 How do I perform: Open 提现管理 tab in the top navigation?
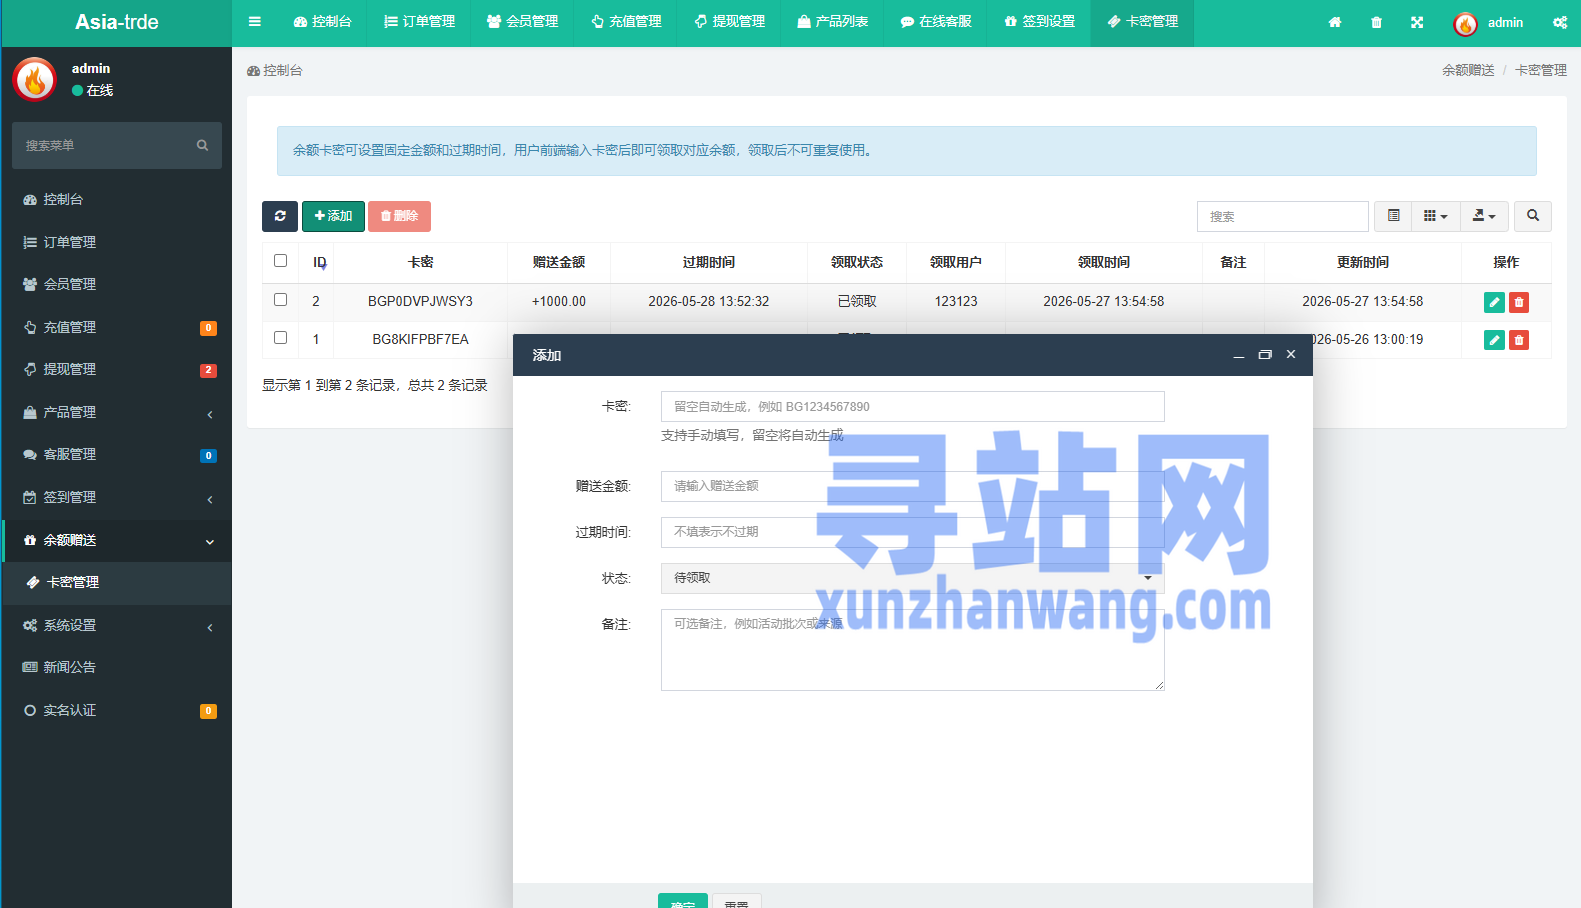pos(729,22)
